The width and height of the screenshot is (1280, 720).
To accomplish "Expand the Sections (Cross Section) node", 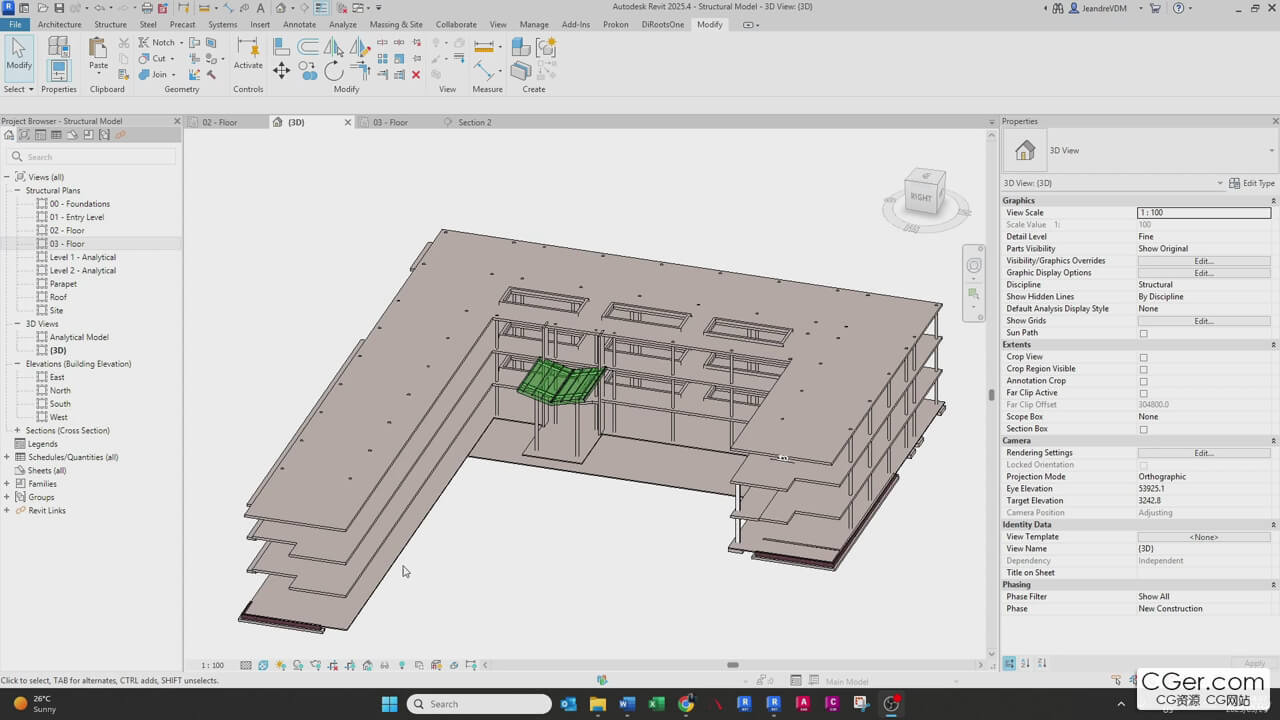I will 17,431.
